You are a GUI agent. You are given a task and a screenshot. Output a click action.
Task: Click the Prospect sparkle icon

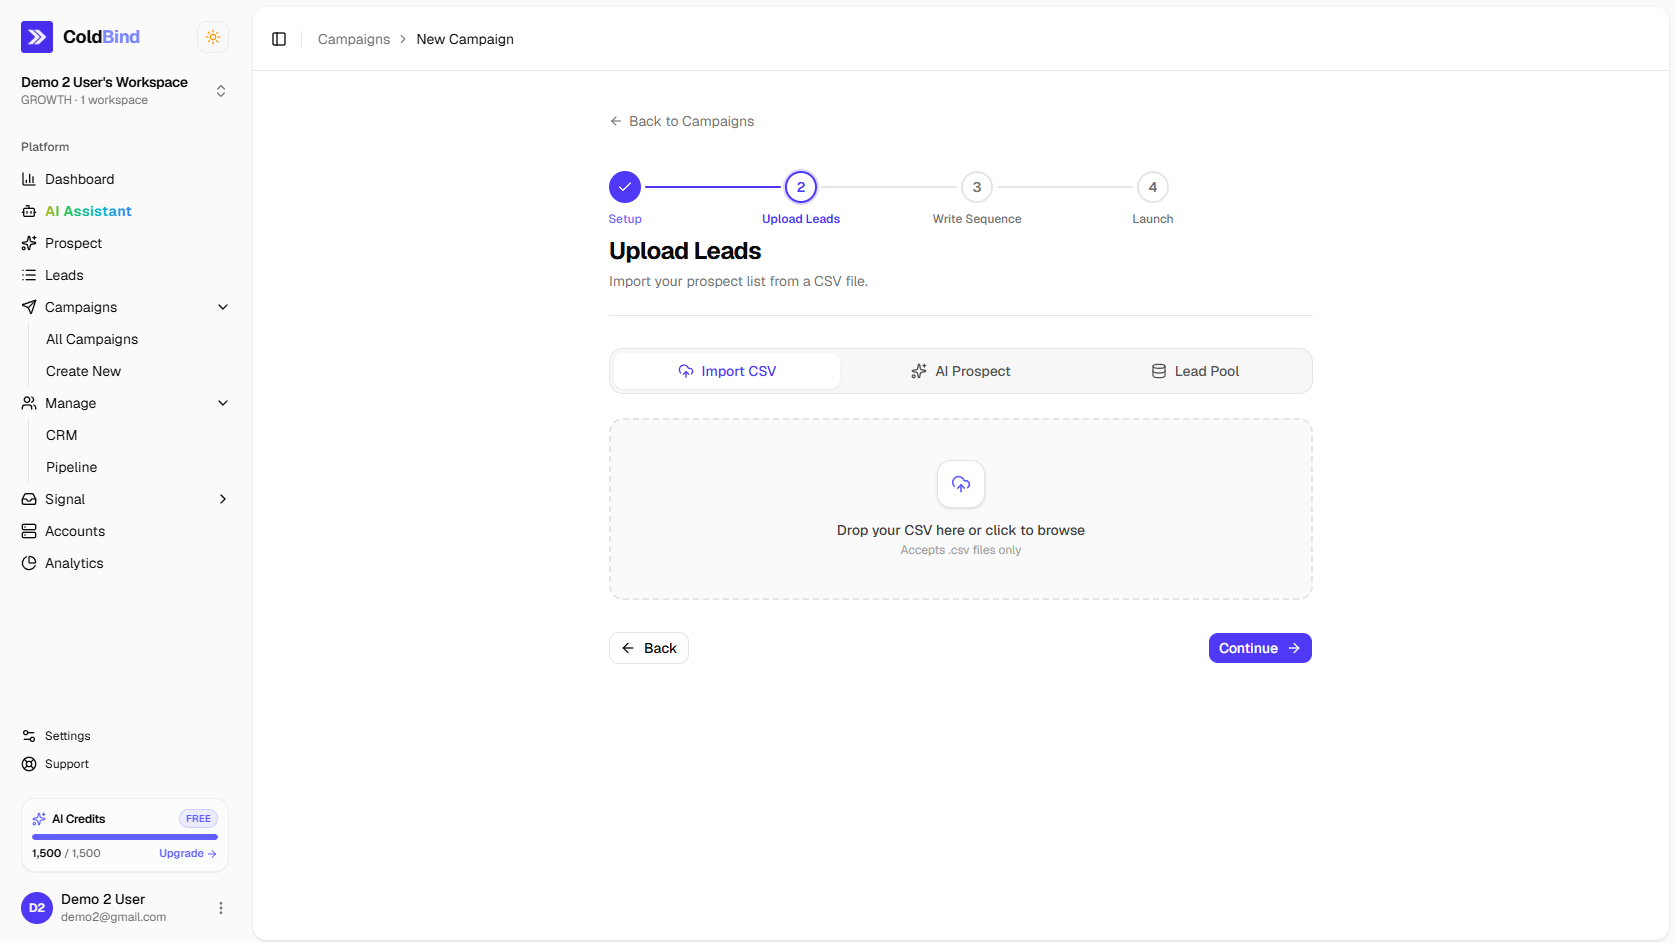tap(29, 243)
